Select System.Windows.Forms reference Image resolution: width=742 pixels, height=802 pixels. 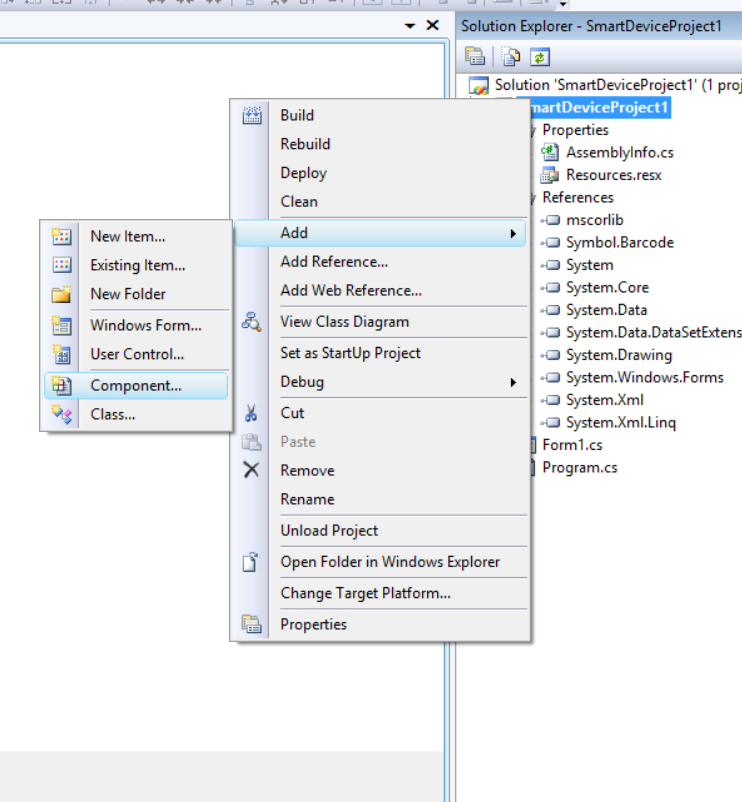pyautogui.click(x=645, y=377)
